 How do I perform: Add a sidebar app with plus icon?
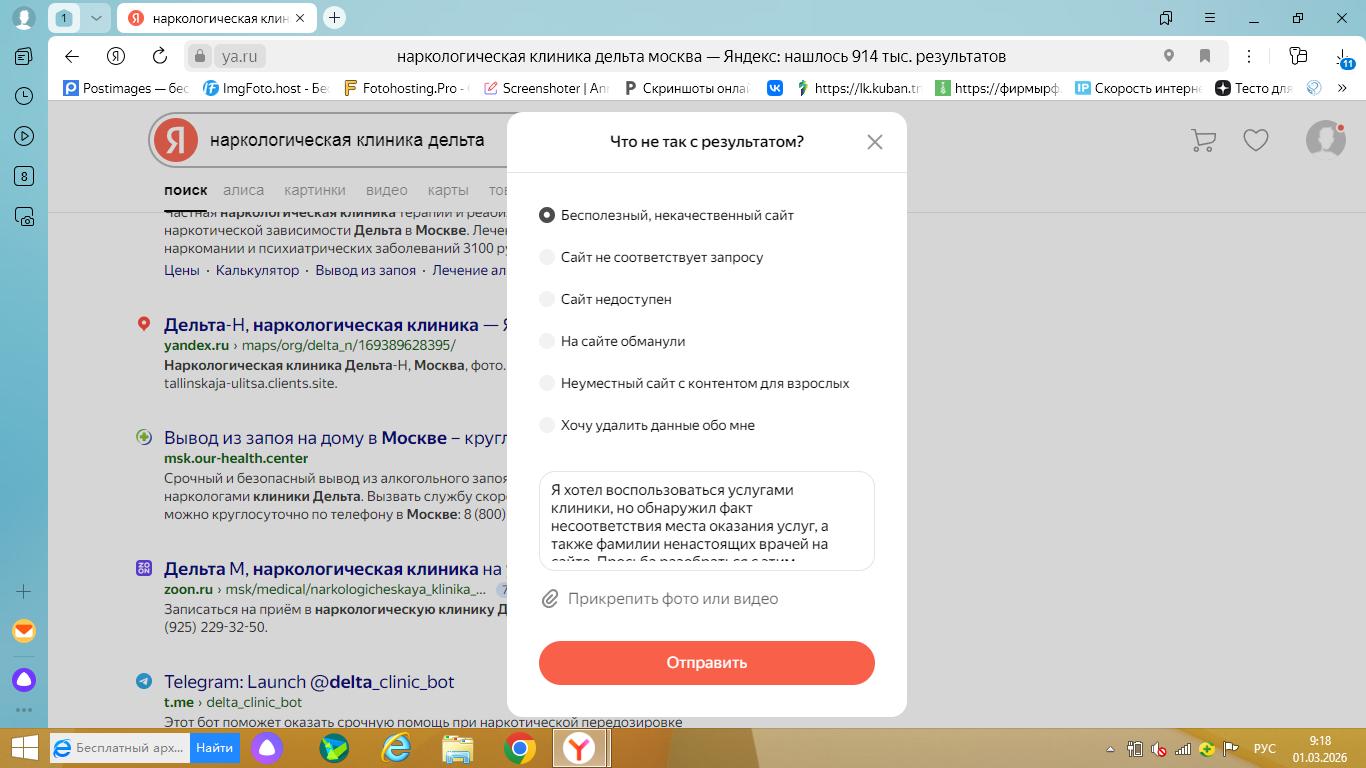point(24,591)
